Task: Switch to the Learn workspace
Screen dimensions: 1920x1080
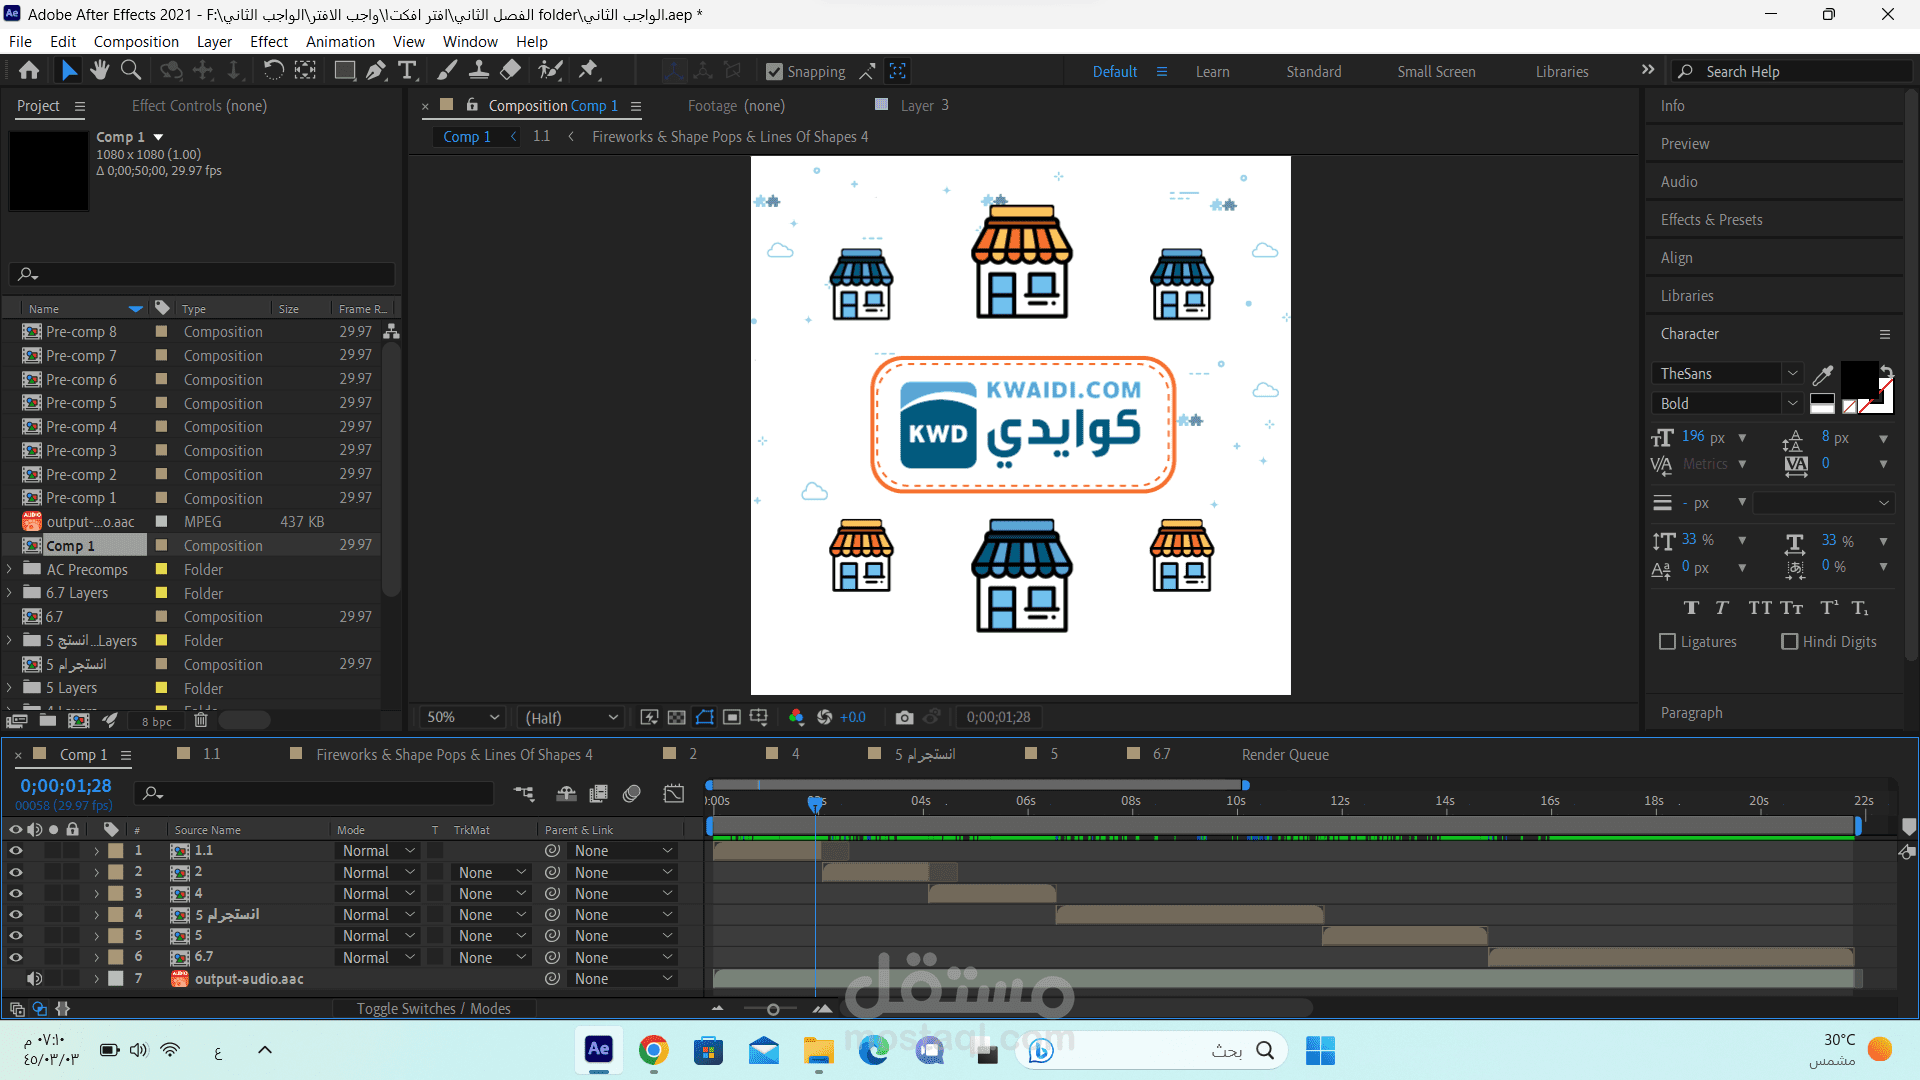Action: coord(1212,72)
